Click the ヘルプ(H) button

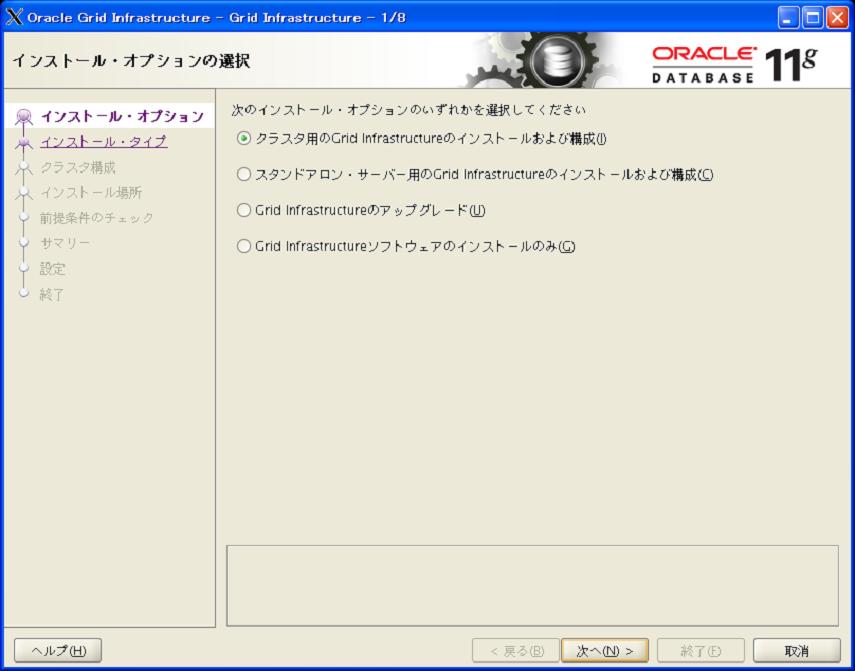[58, 650]
